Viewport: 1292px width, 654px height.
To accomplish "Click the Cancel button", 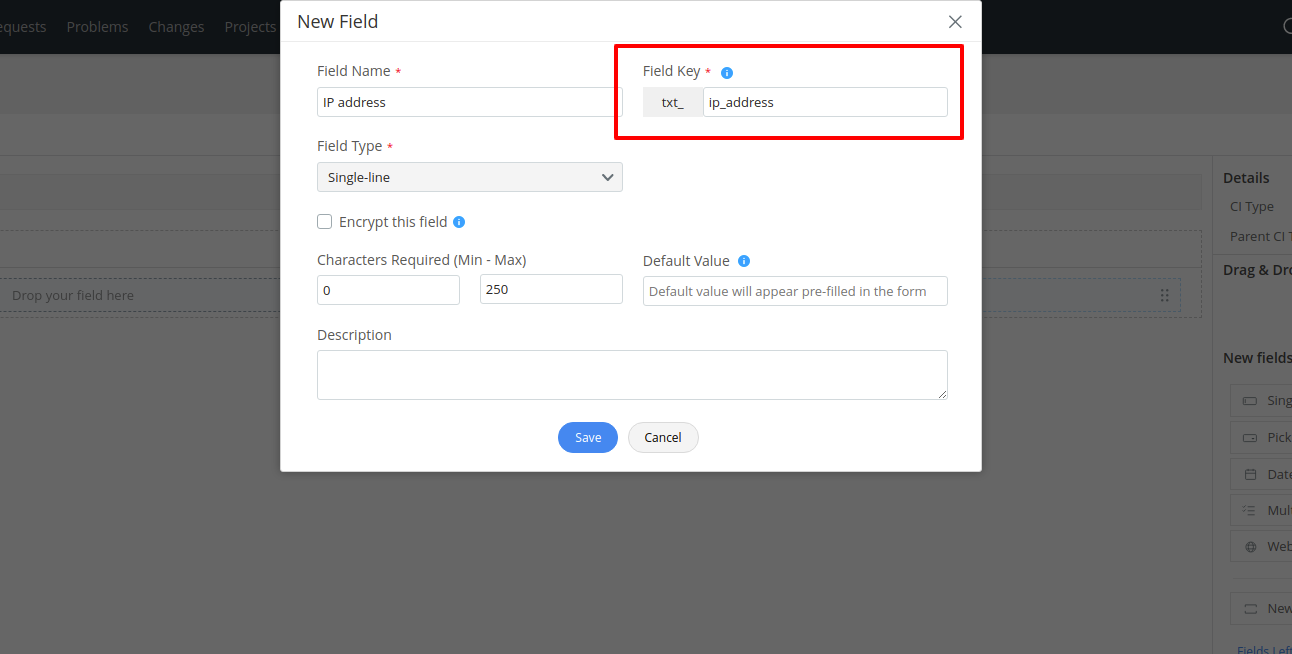I will tap(663, 437).
